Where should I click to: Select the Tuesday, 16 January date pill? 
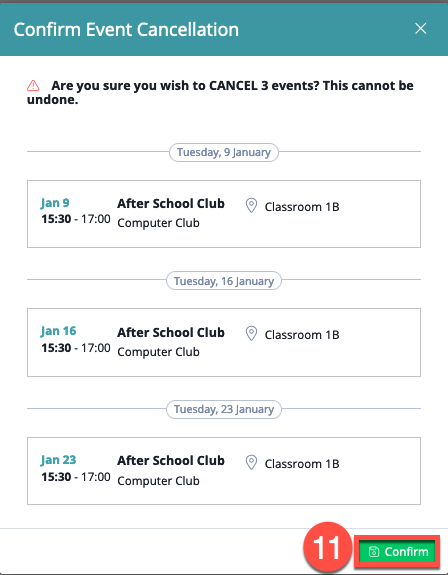pyautogui.click(x=224, y=281)
